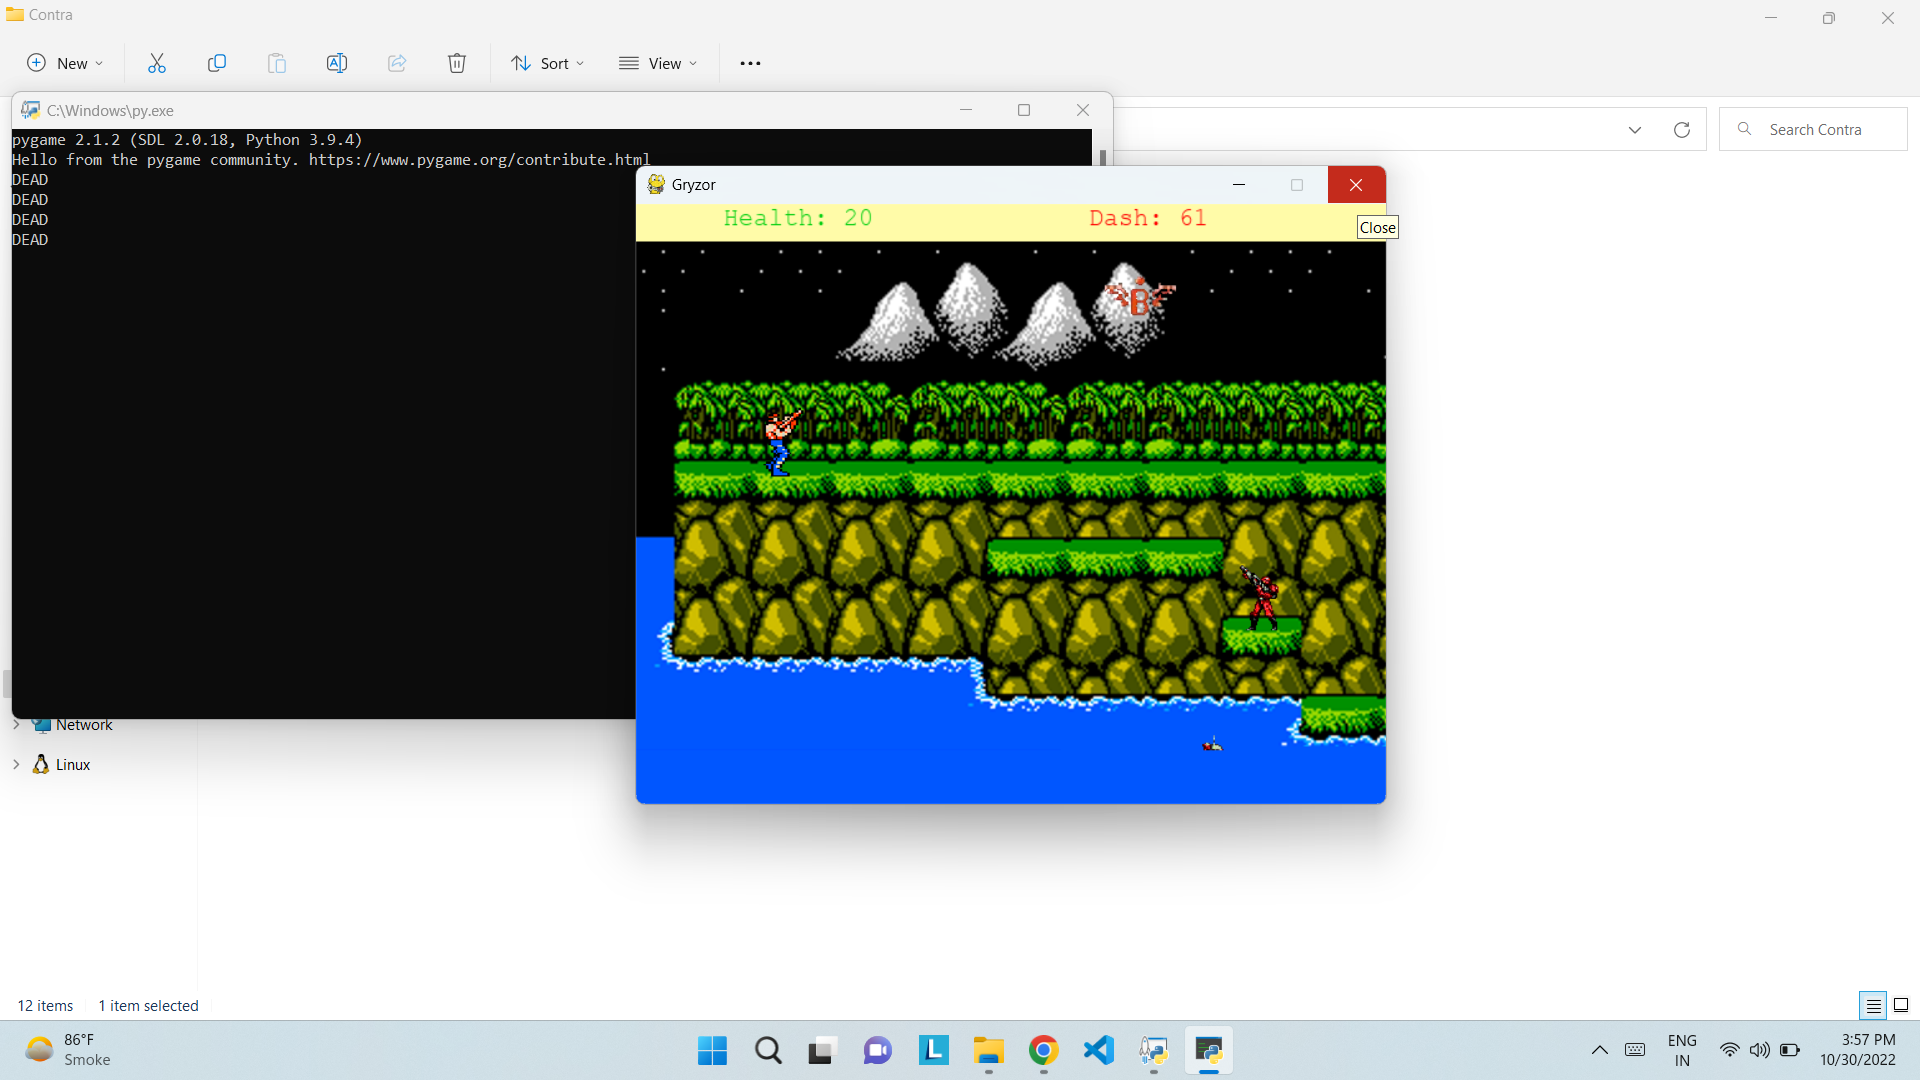Open the Sort menu
This screenshot has width=1920, height=1080.
click(547, 63)
